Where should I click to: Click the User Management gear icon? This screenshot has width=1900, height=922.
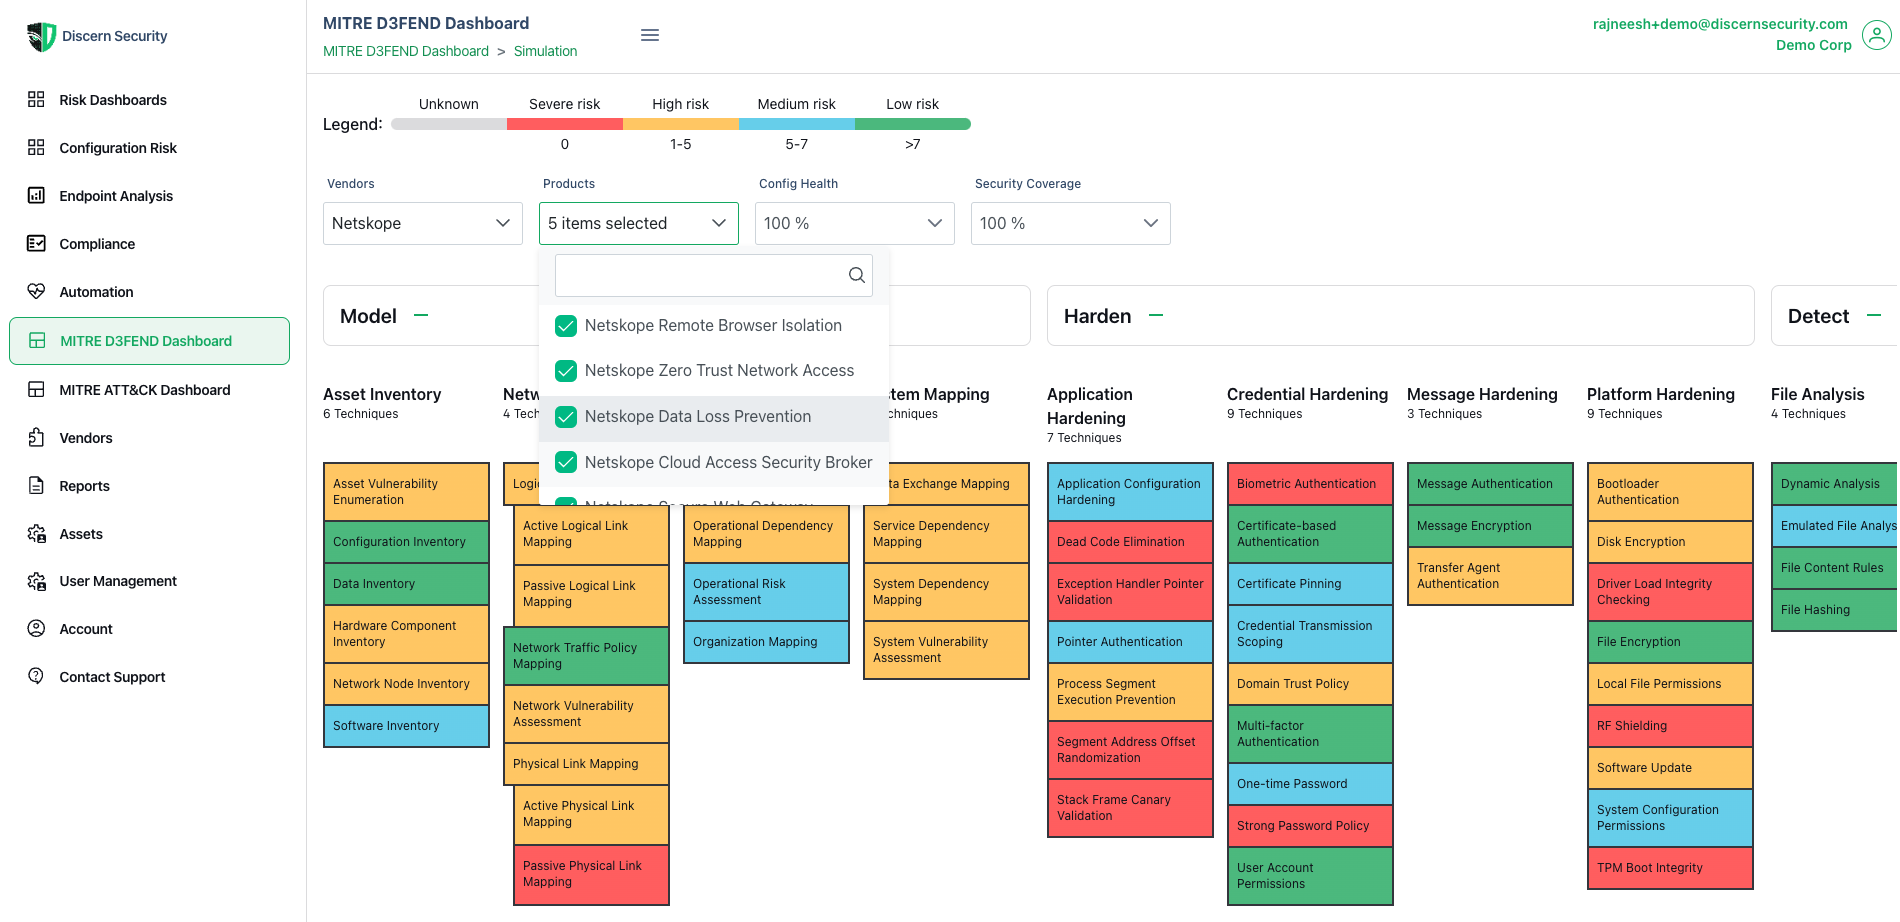tap(36, 581)
